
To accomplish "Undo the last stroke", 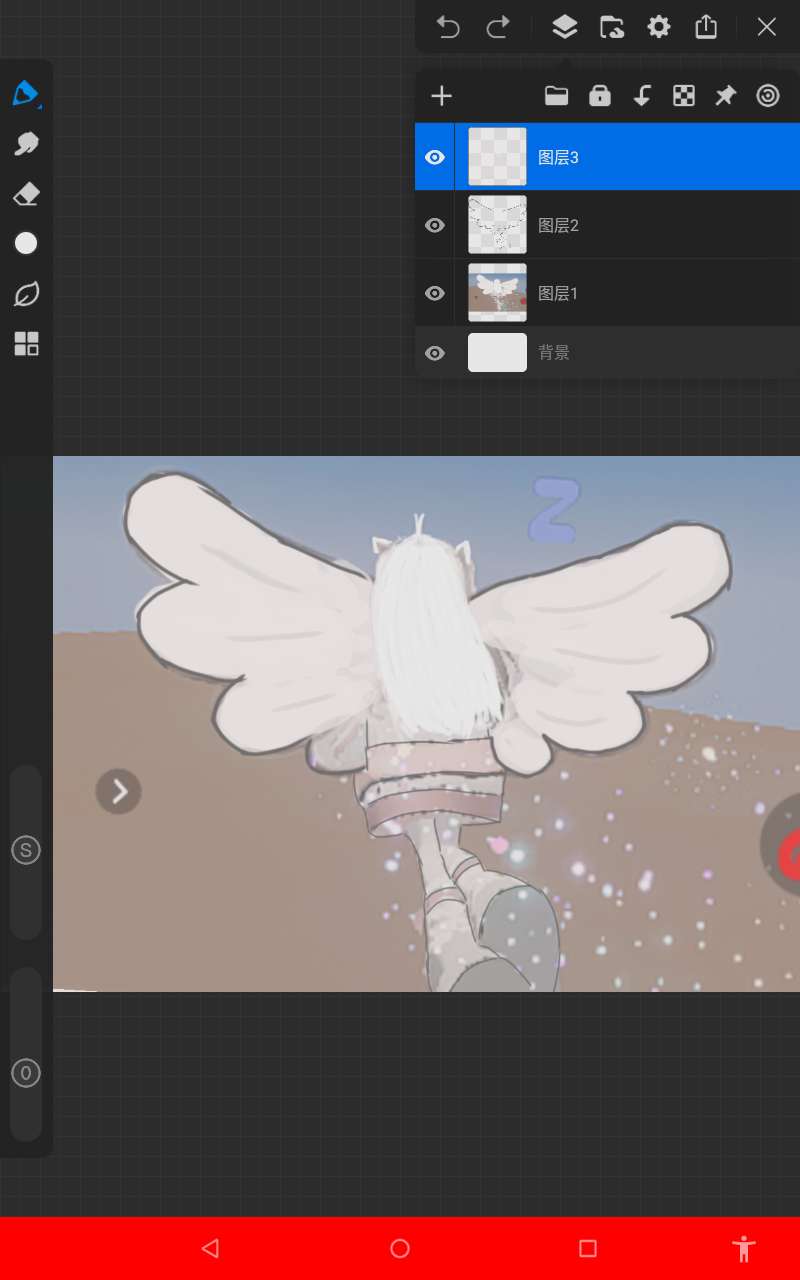I will pos(448,27).
